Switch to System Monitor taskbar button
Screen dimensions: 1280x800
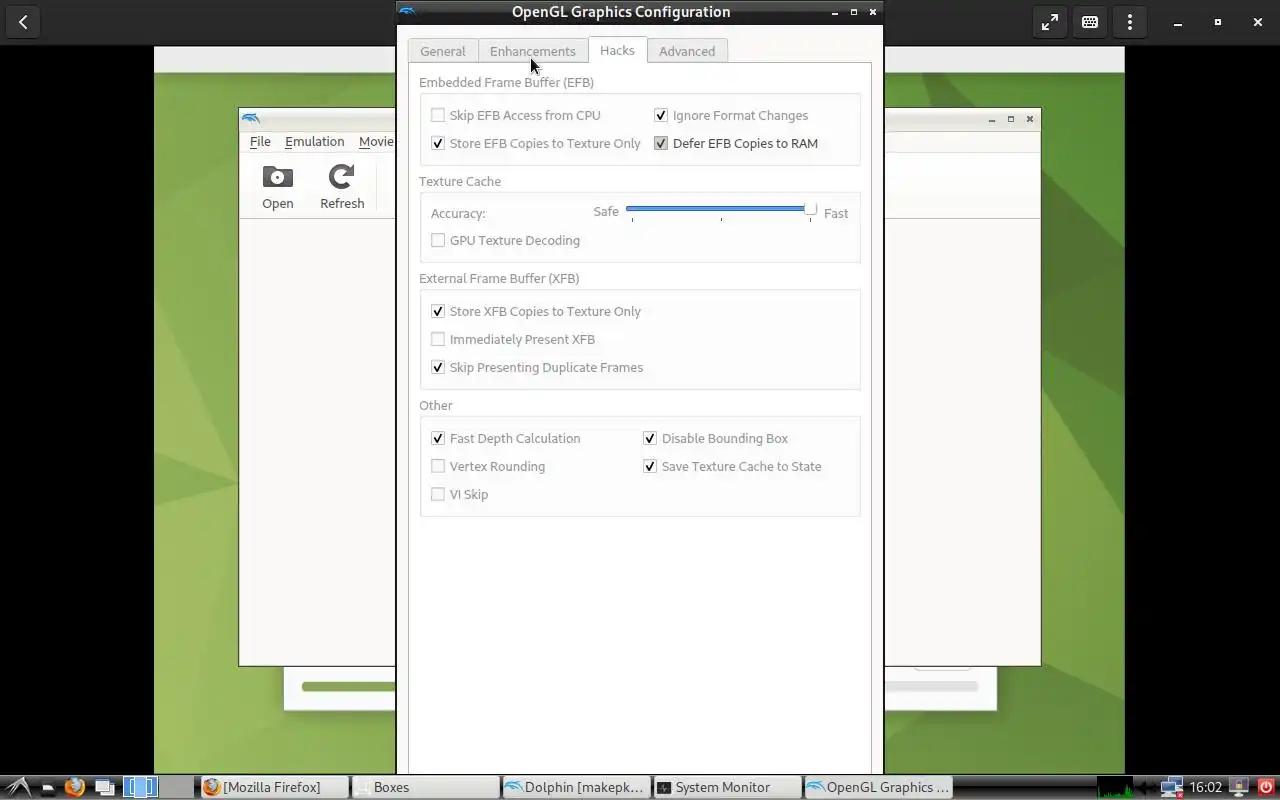[727, 787]
